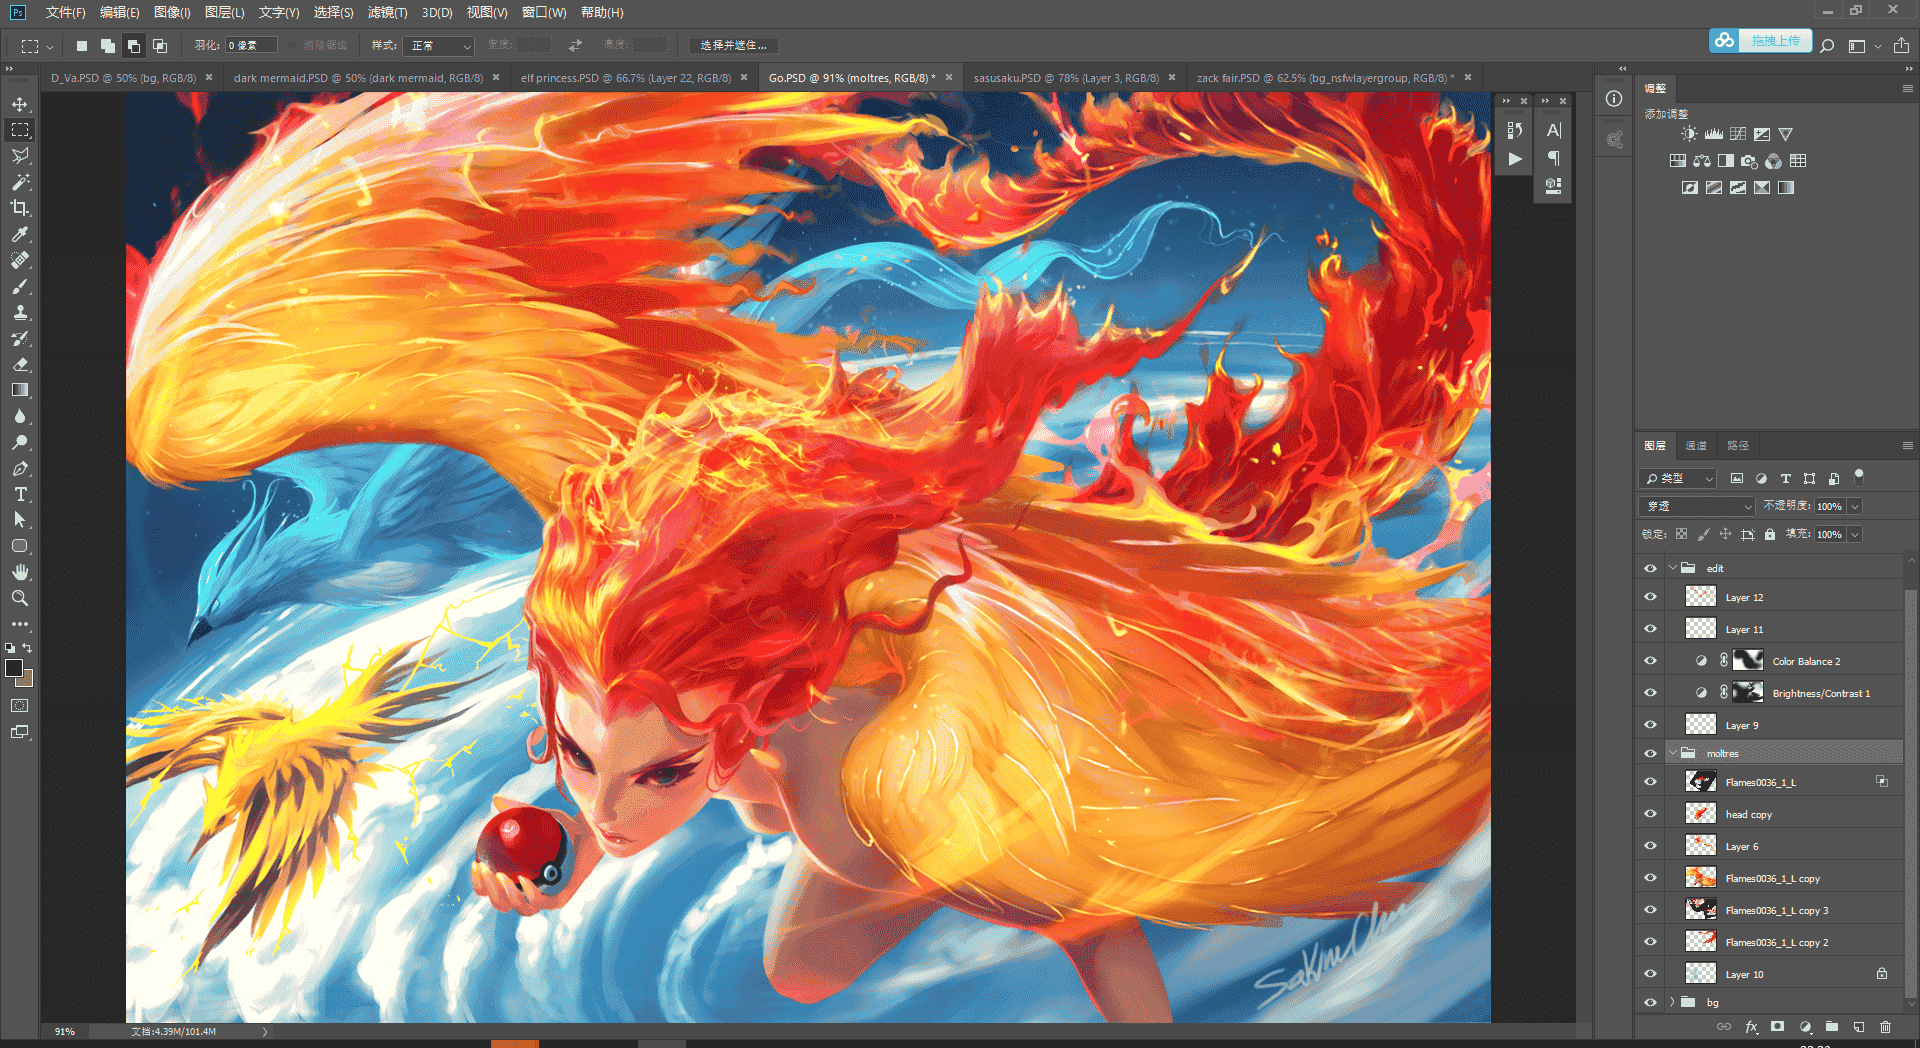Click the 选择并遮住... button
The width and height of the screenshot is (1920, 1048).
click(x=734, y=46)
